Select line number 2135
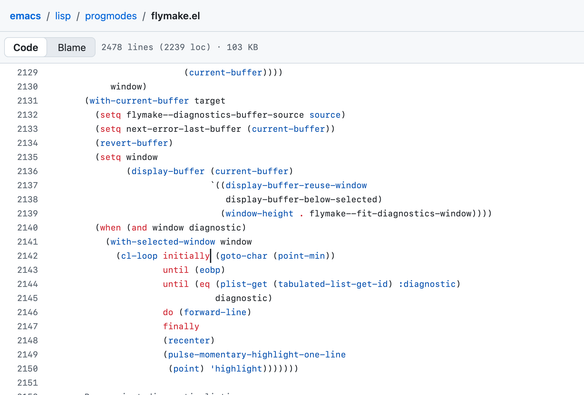 click(x=28, y=157)
